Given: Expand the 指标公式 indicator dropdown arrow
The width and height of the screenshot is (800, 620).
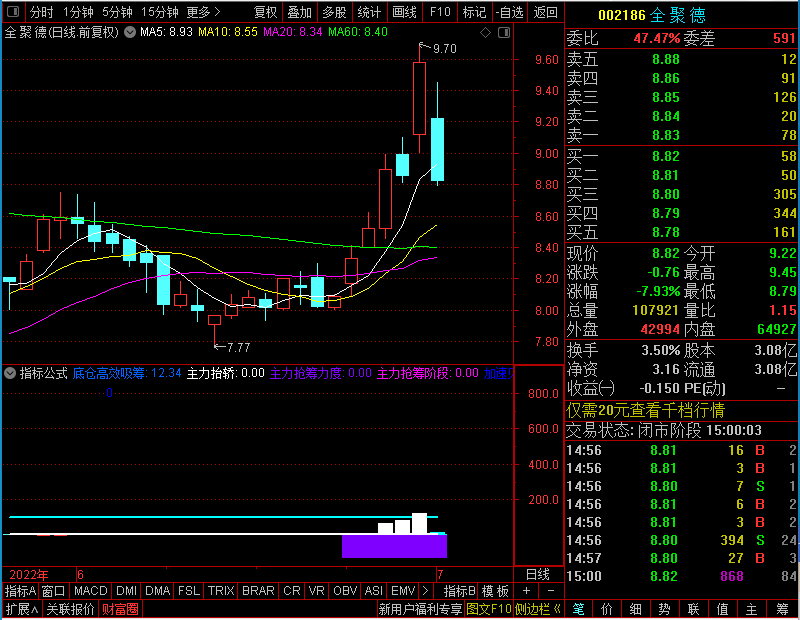Looking at the screenshot, I should (10, 373).
